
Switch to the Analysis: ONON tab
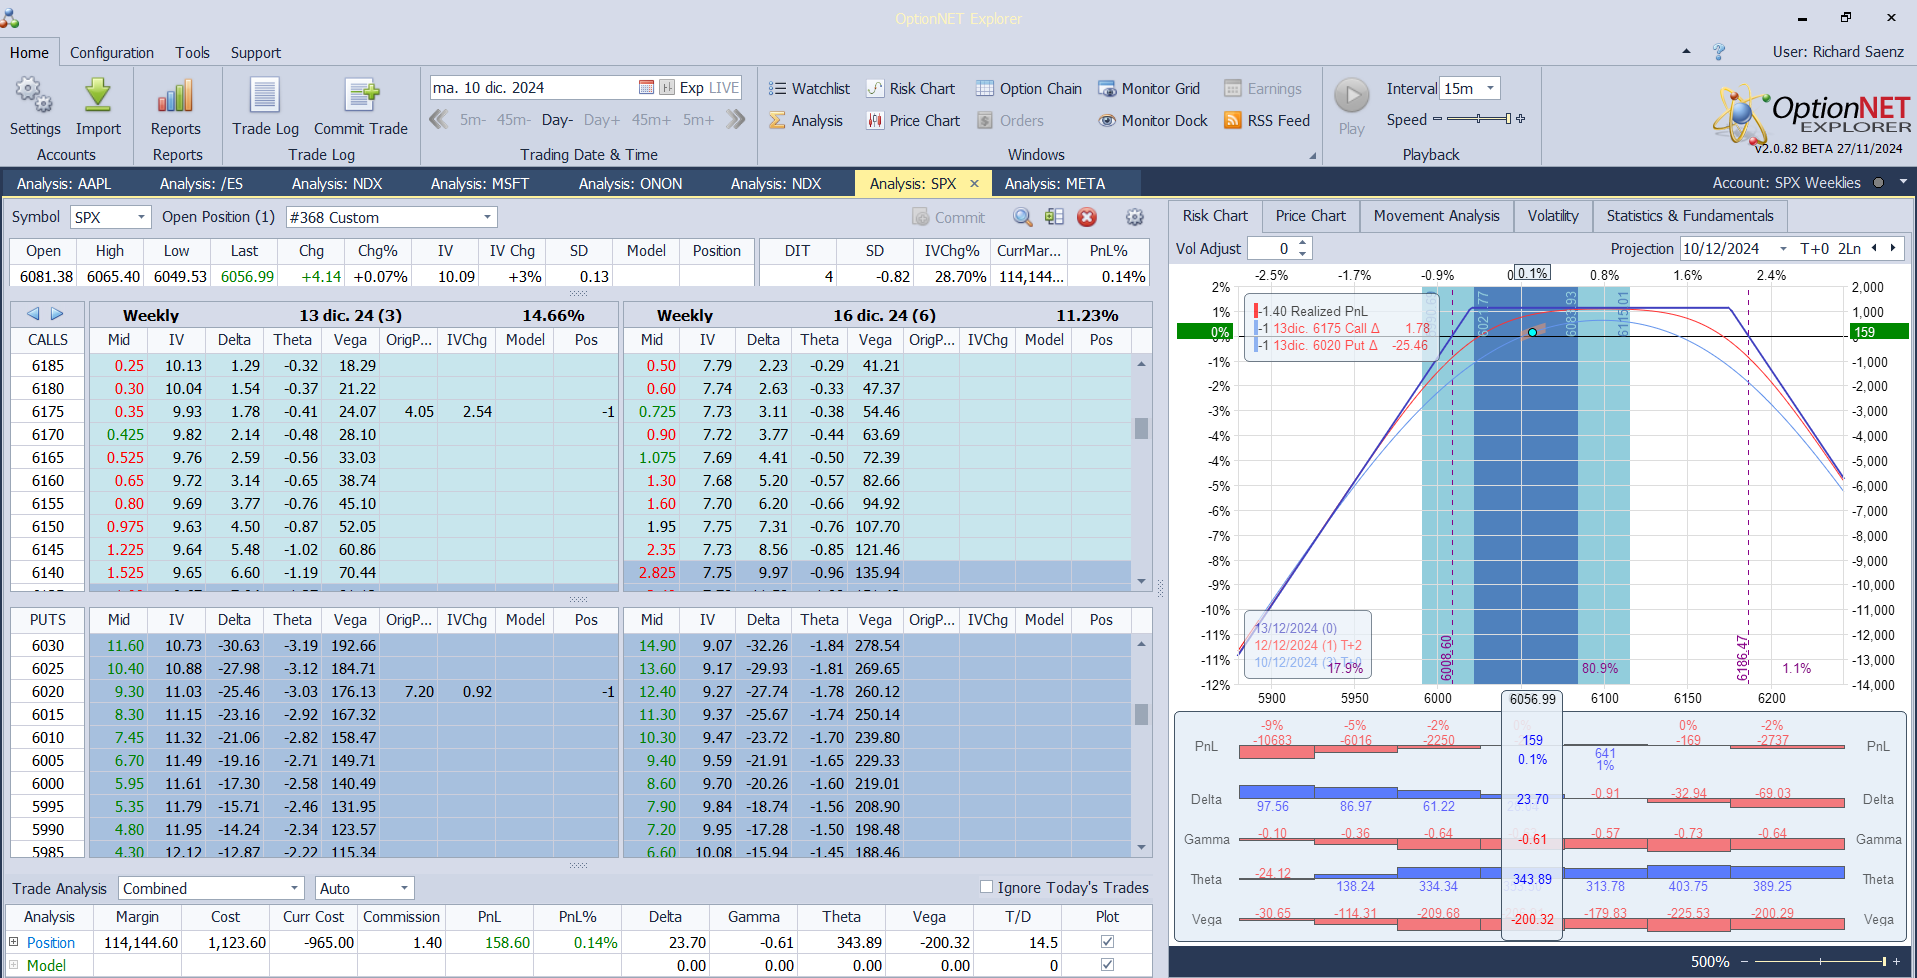pyautogui.click(x=631, y=184)
